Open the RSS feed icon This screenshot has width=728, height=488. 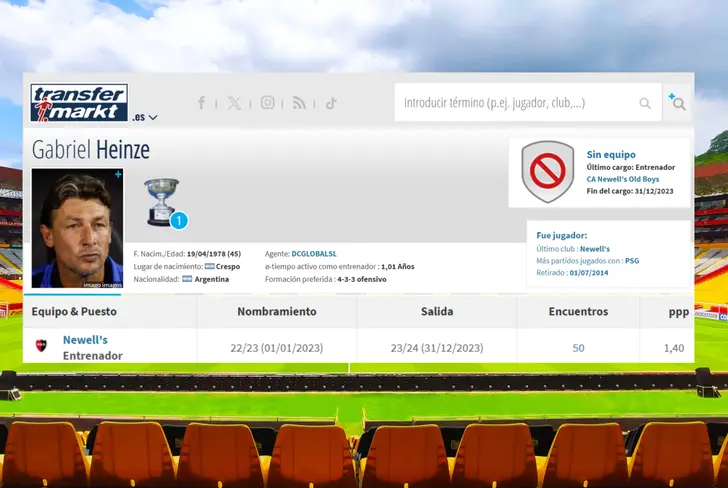click(299, 103)
